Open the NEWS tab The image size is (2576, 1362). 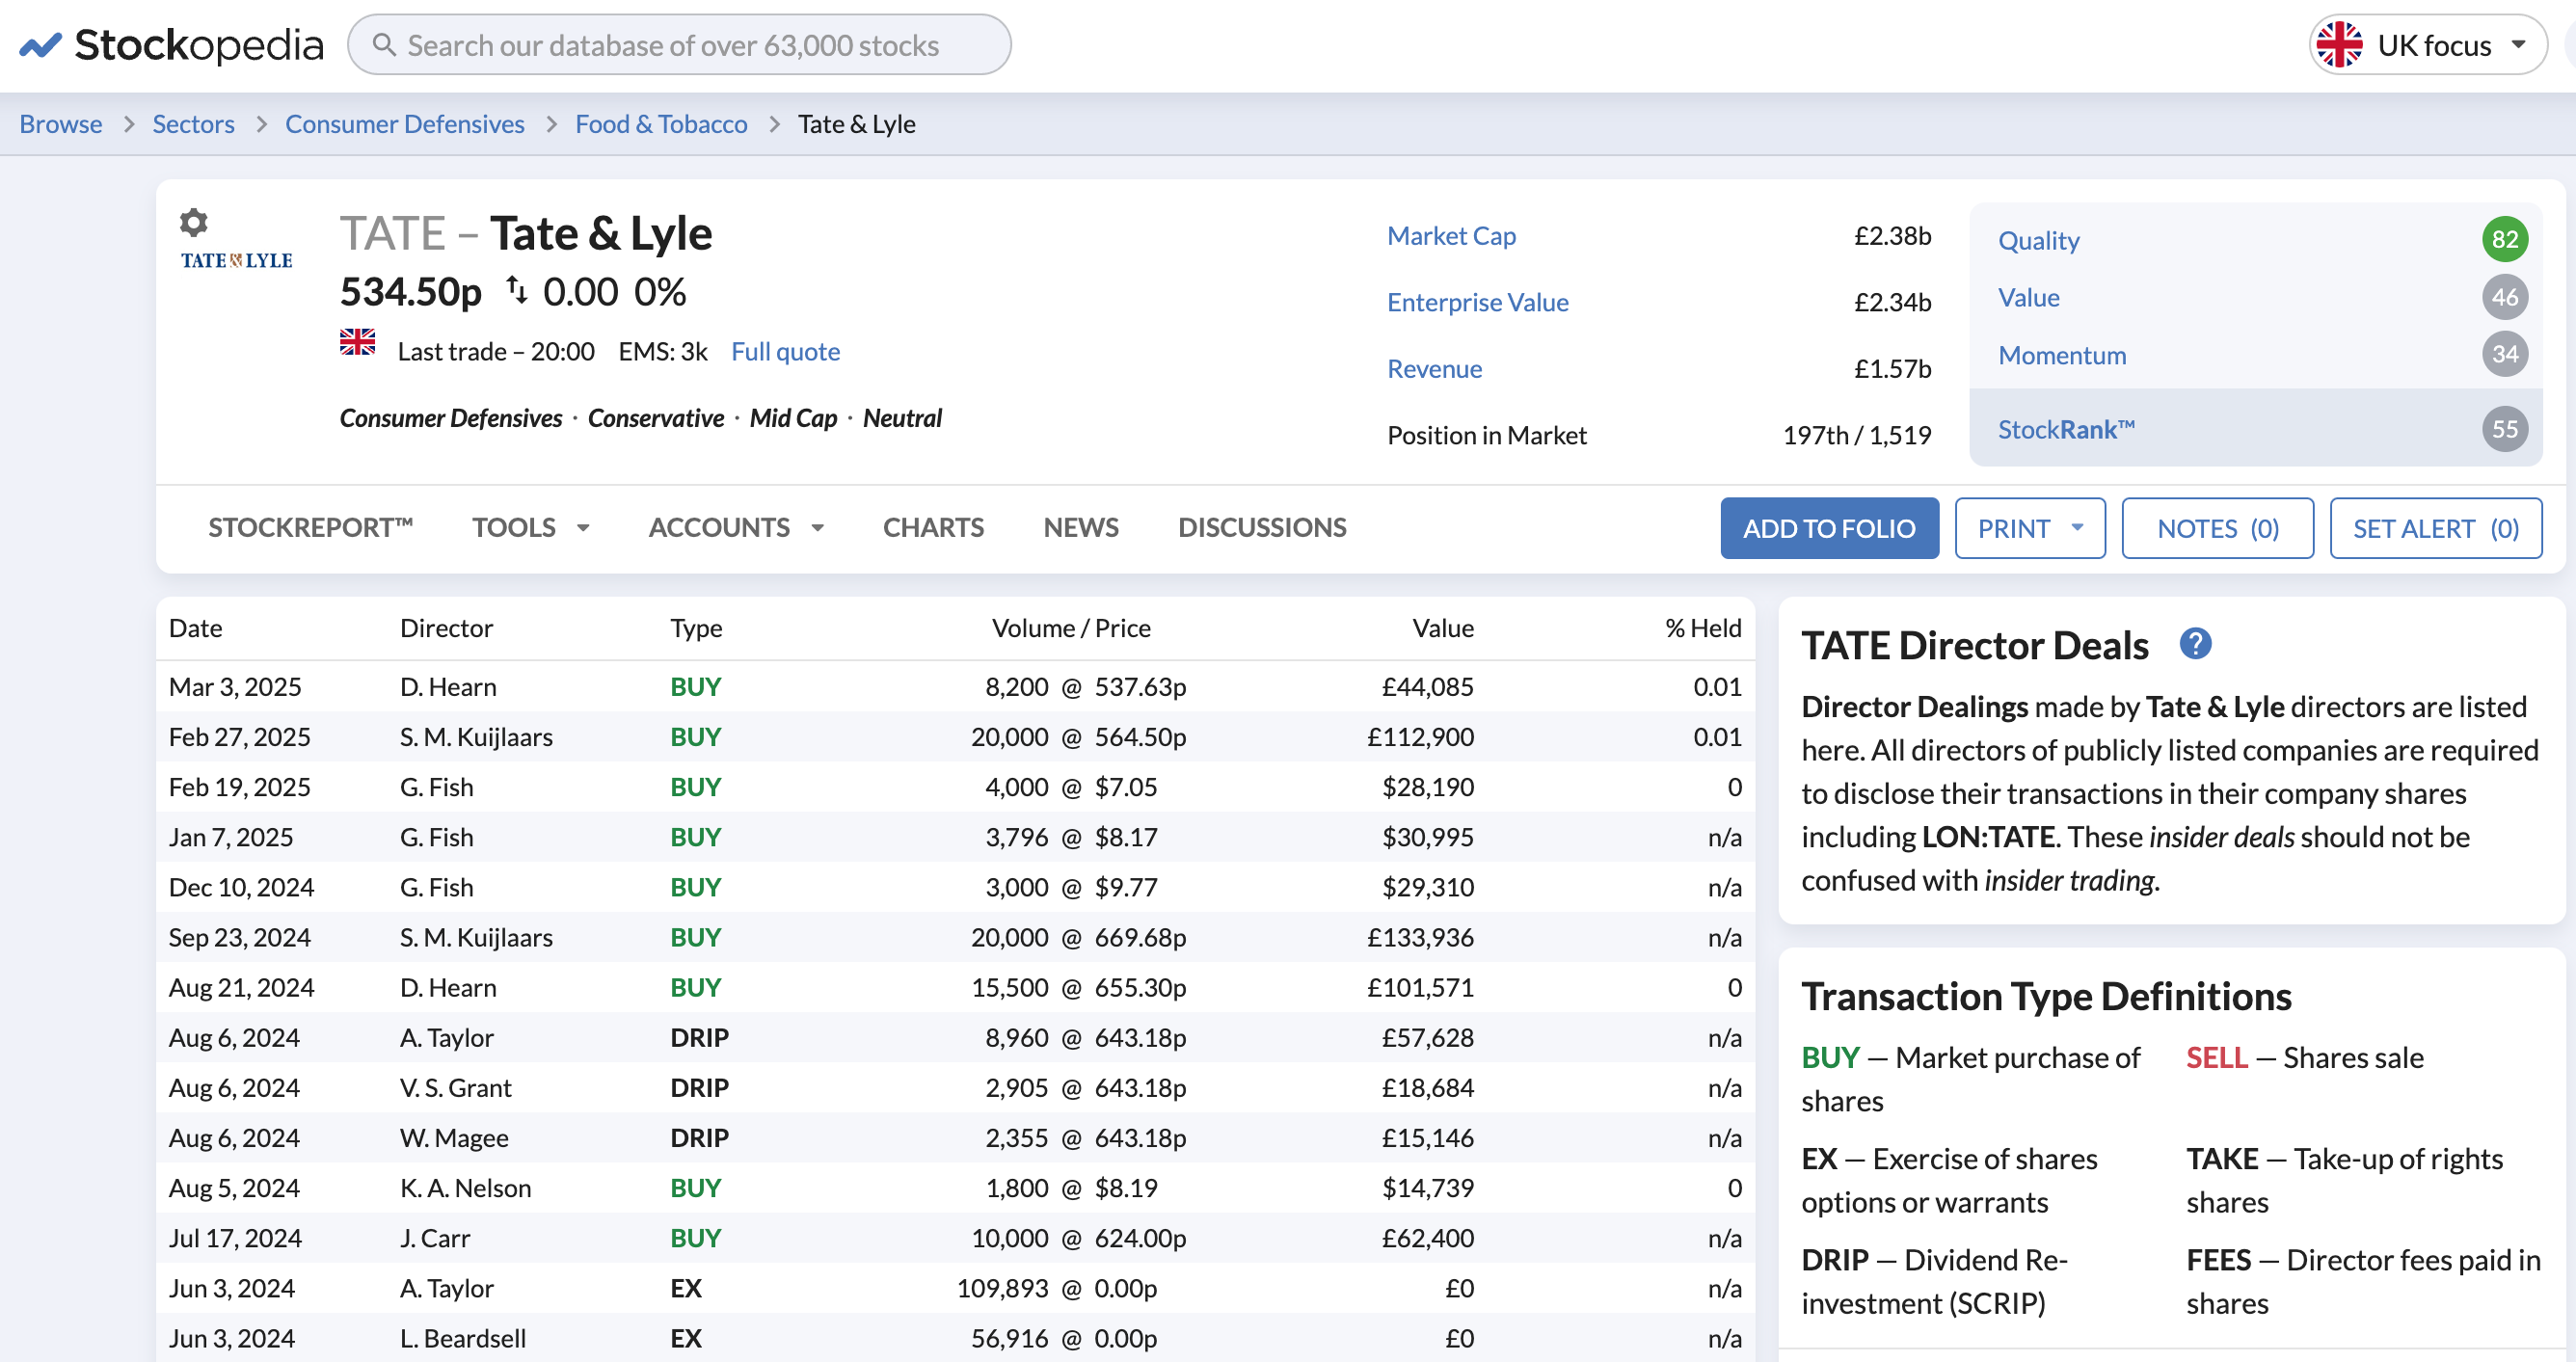1081,527
